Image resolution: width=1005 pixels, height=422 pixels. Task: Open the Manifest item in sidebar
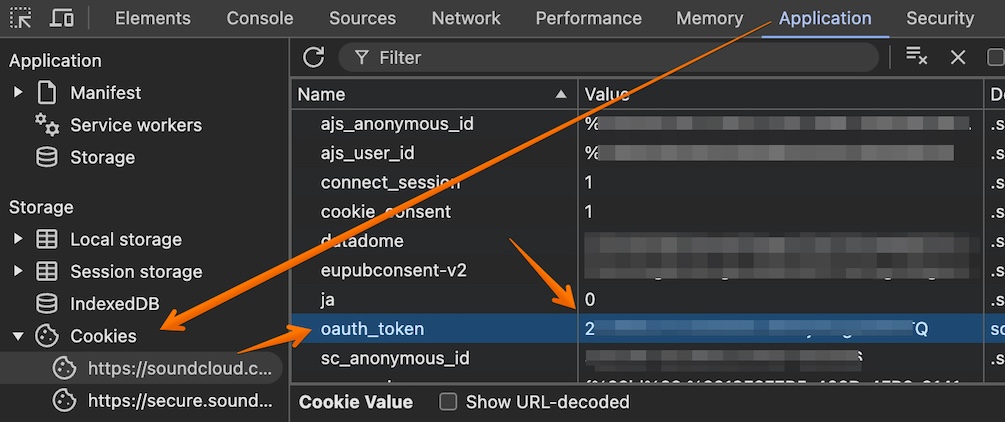[x=105, y=93]
